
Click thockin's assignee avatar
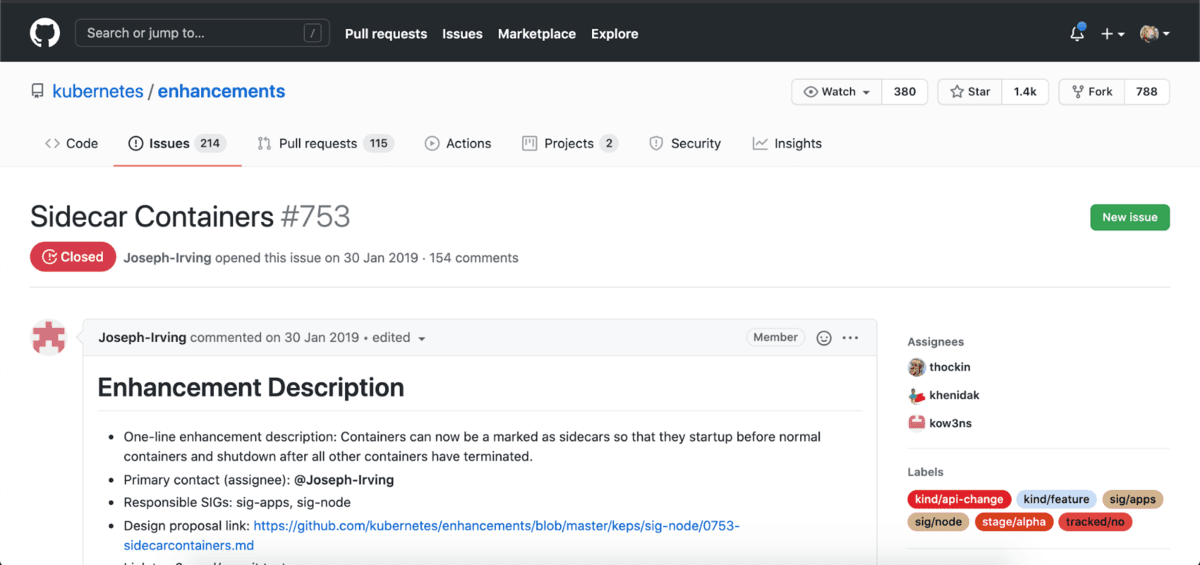pyautogui.click(x=917, y=367)
